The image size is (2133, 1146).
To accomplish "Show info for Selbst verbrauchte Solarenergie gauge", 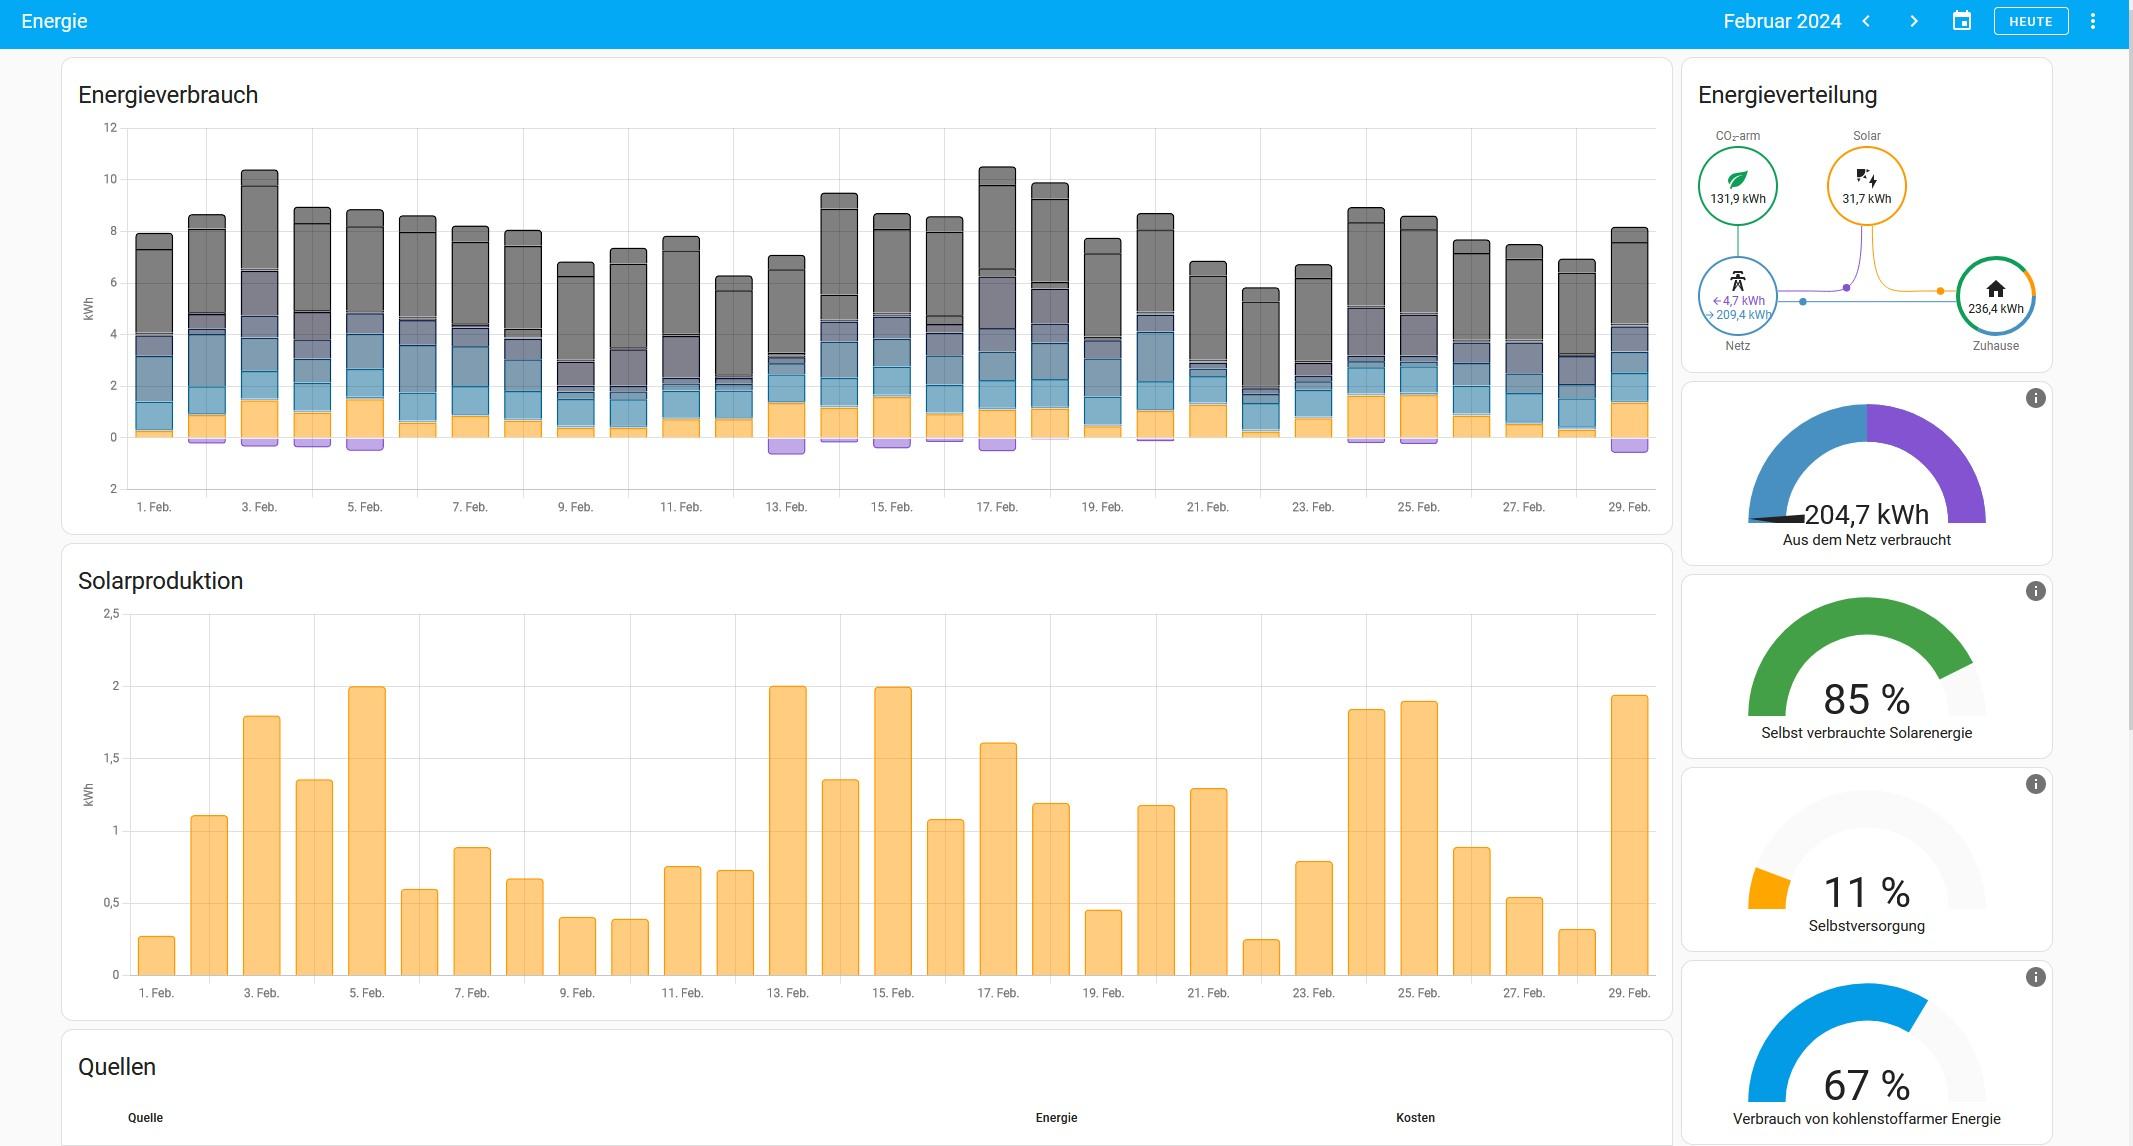I will 2035,591.
